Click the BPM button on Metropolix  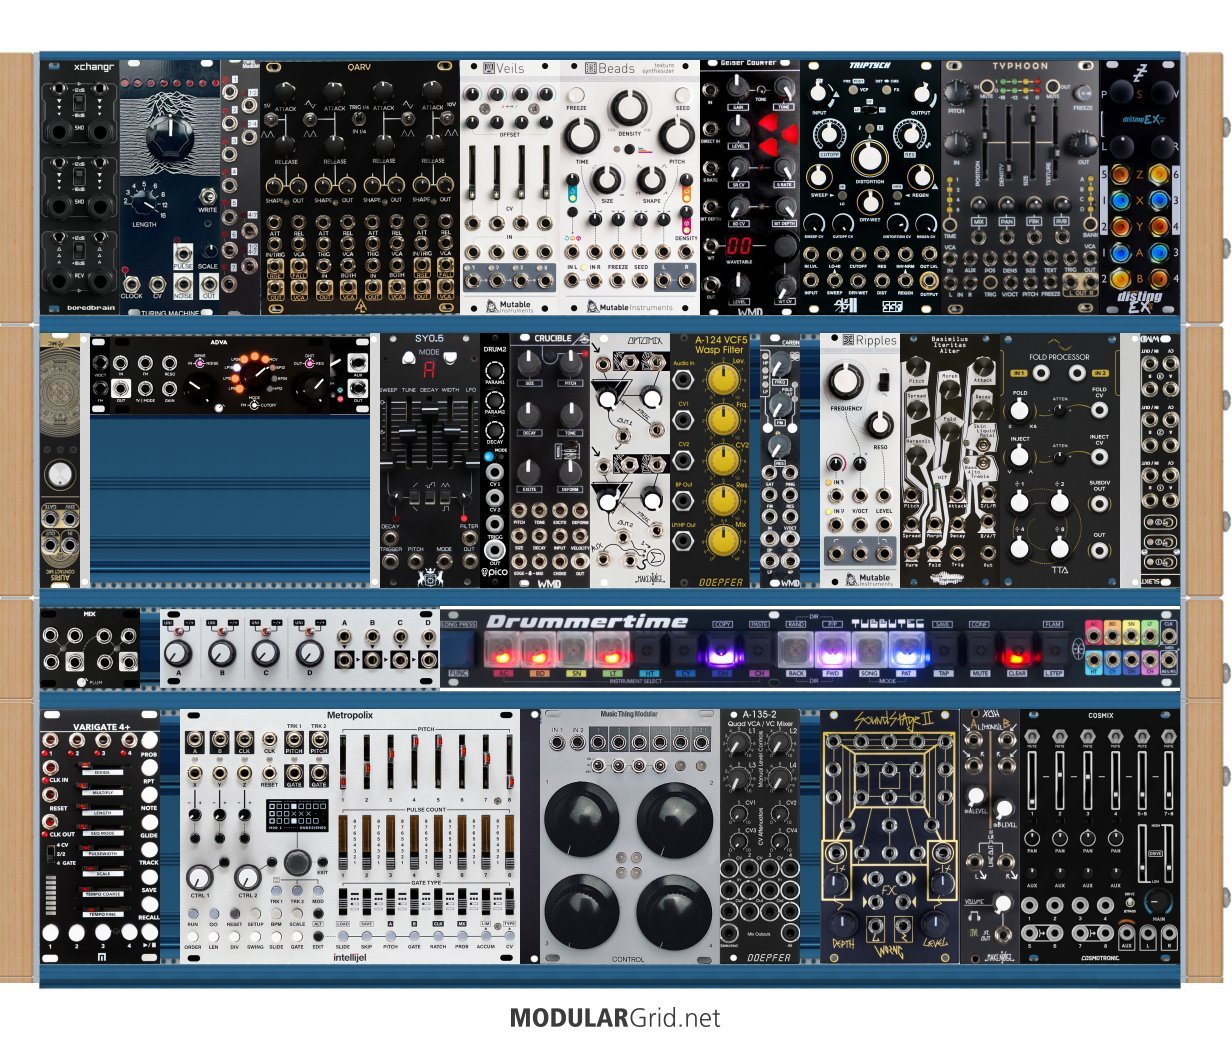pyautogui.click(x=276, y=912)
